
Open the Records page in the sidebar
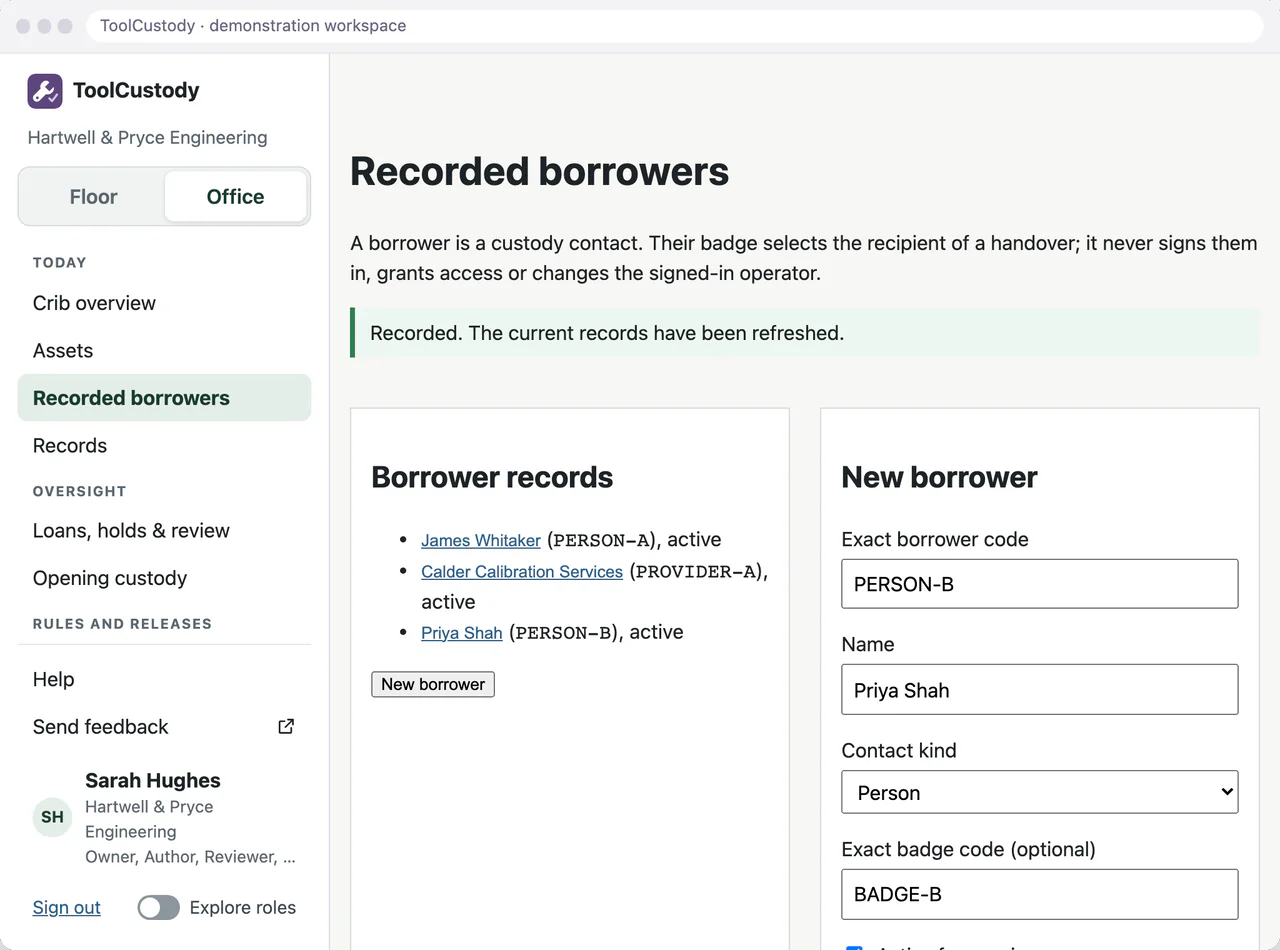[164, 446]
